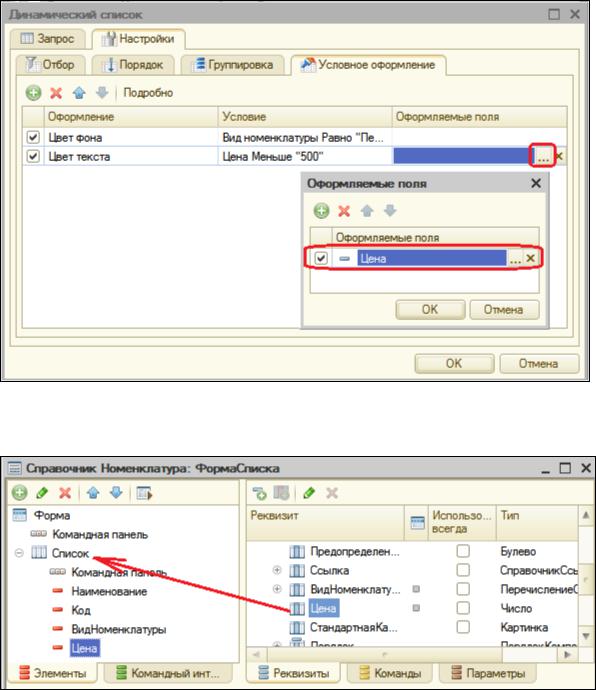596x690 pixels.
Task: Toggle the Цена checkbox in Оформляемые поля popup
Action: point(321,258)
